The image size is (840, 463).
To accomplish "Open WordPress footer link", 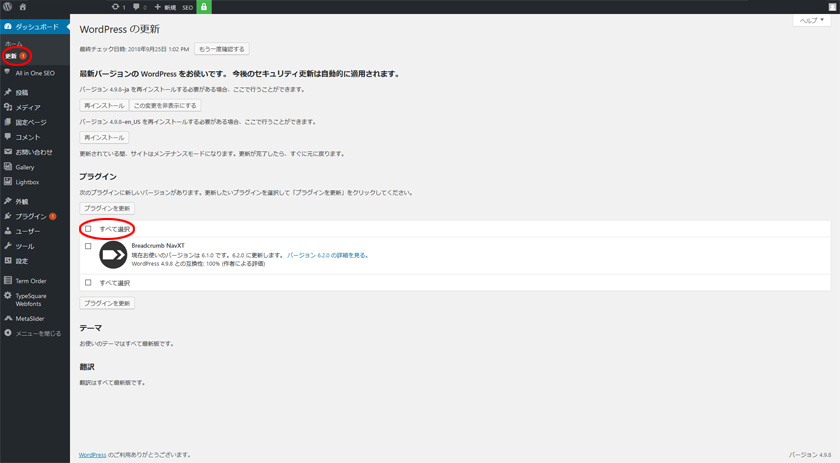I will (x=92, y=455).
